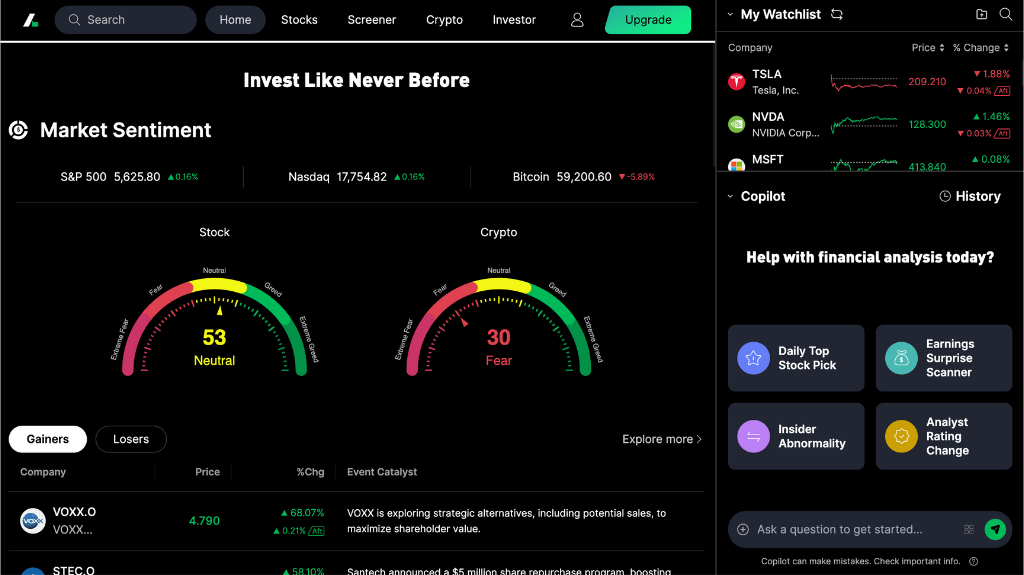Click the VOXX company logo
1024x575 pixels.
pyautogui.click(x=33, y=521)
